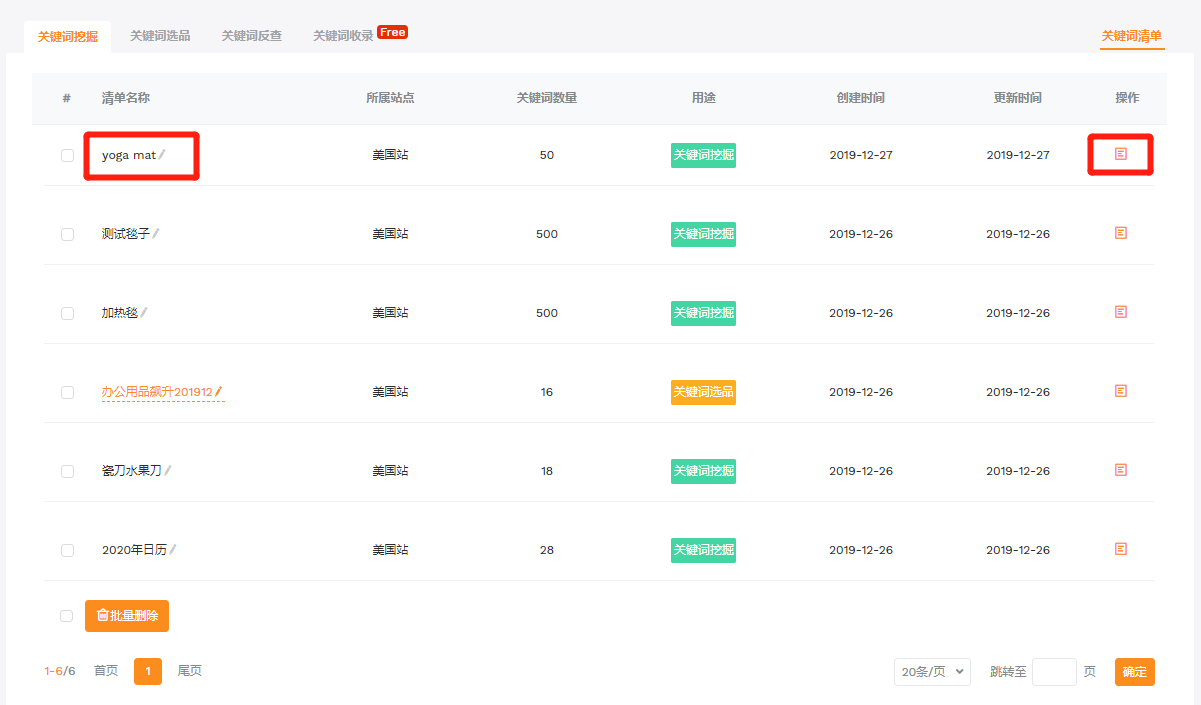Image resolution: width=1201 pixels, height=705 pixels.
Task: Click the rename pencil beside 瓷刀水果刀
Action: (x=168, y=470)
